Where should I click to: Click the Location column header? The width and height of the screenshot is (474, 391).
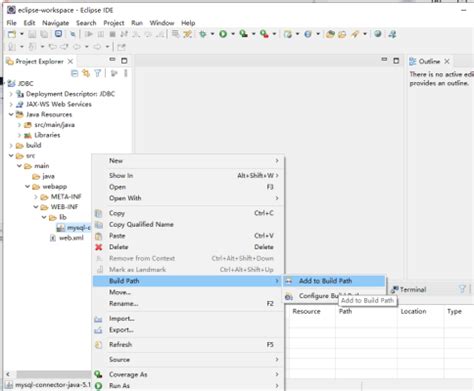coord(413,311)
